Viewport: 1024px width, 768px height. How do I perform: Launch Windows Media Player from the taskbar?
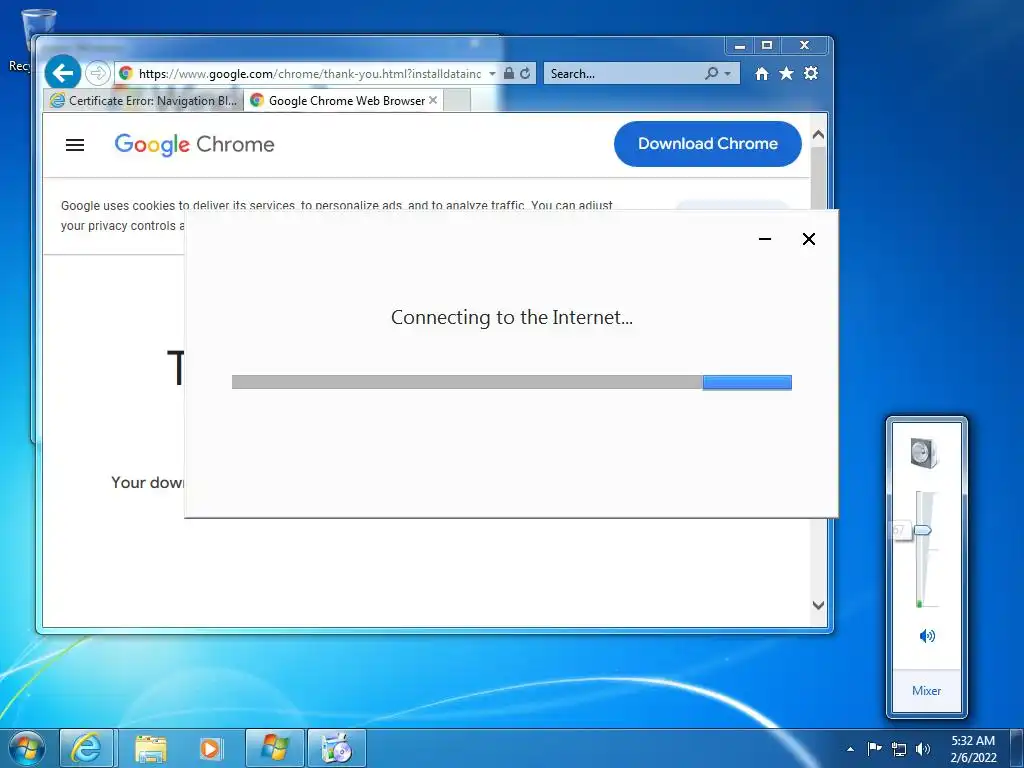(210, 748)
